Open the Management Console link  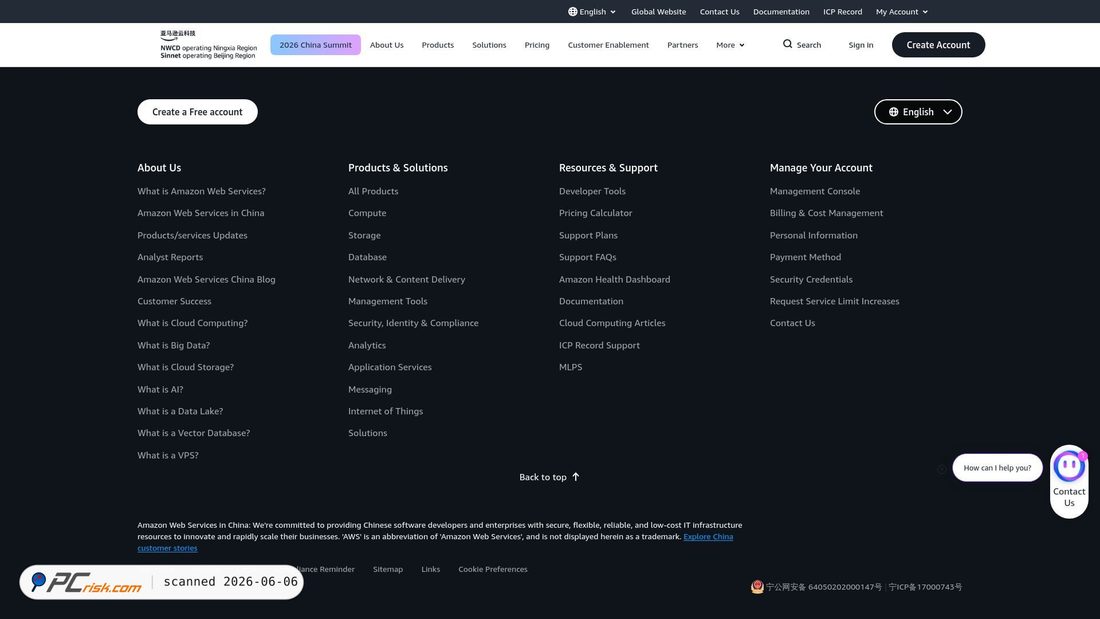[814, 191]
